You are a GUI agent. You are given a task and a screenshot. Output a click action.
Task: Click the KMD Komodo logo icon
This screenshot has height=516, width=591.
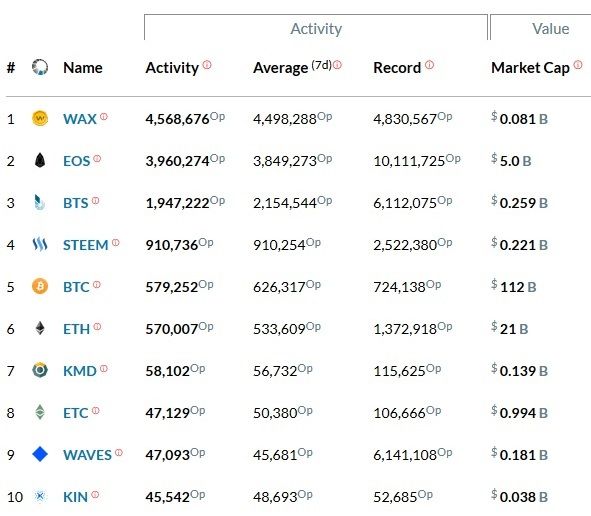click(x=40, y=370)
